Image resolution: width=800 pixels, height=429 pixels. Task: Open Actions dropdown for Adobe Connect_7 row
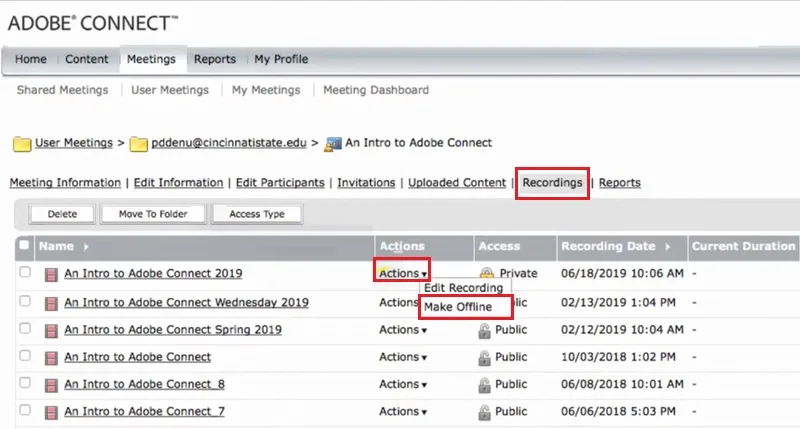403,411
